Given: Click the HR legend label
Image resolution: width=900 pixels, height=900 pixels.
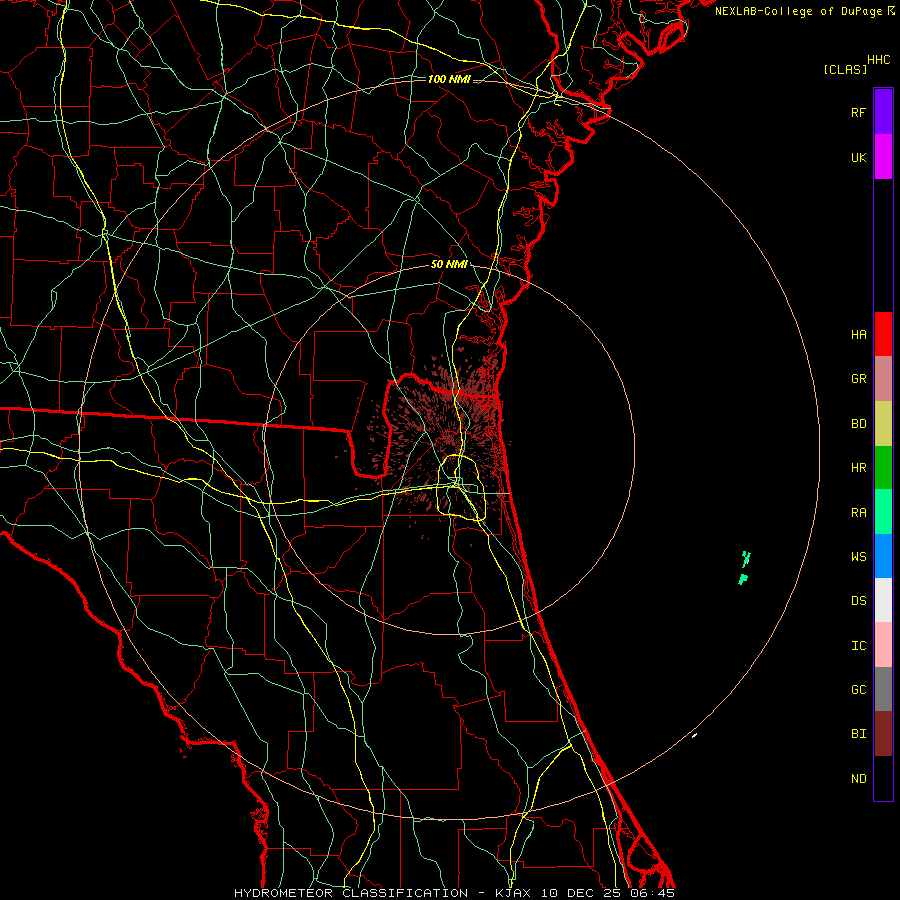Looking at the screenshot, I should [858, 468].
